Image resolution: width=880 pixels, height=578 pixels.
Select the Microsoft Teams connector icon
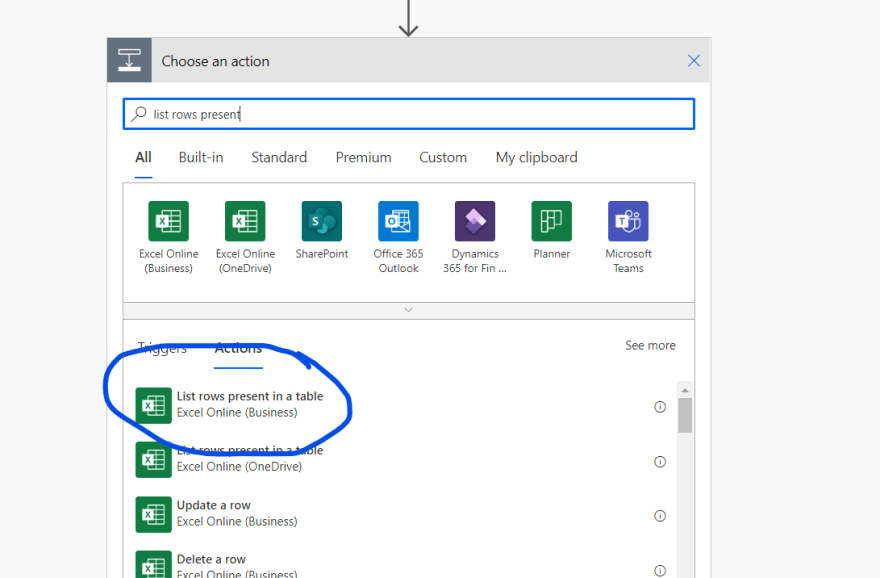[x=628, y=221]
